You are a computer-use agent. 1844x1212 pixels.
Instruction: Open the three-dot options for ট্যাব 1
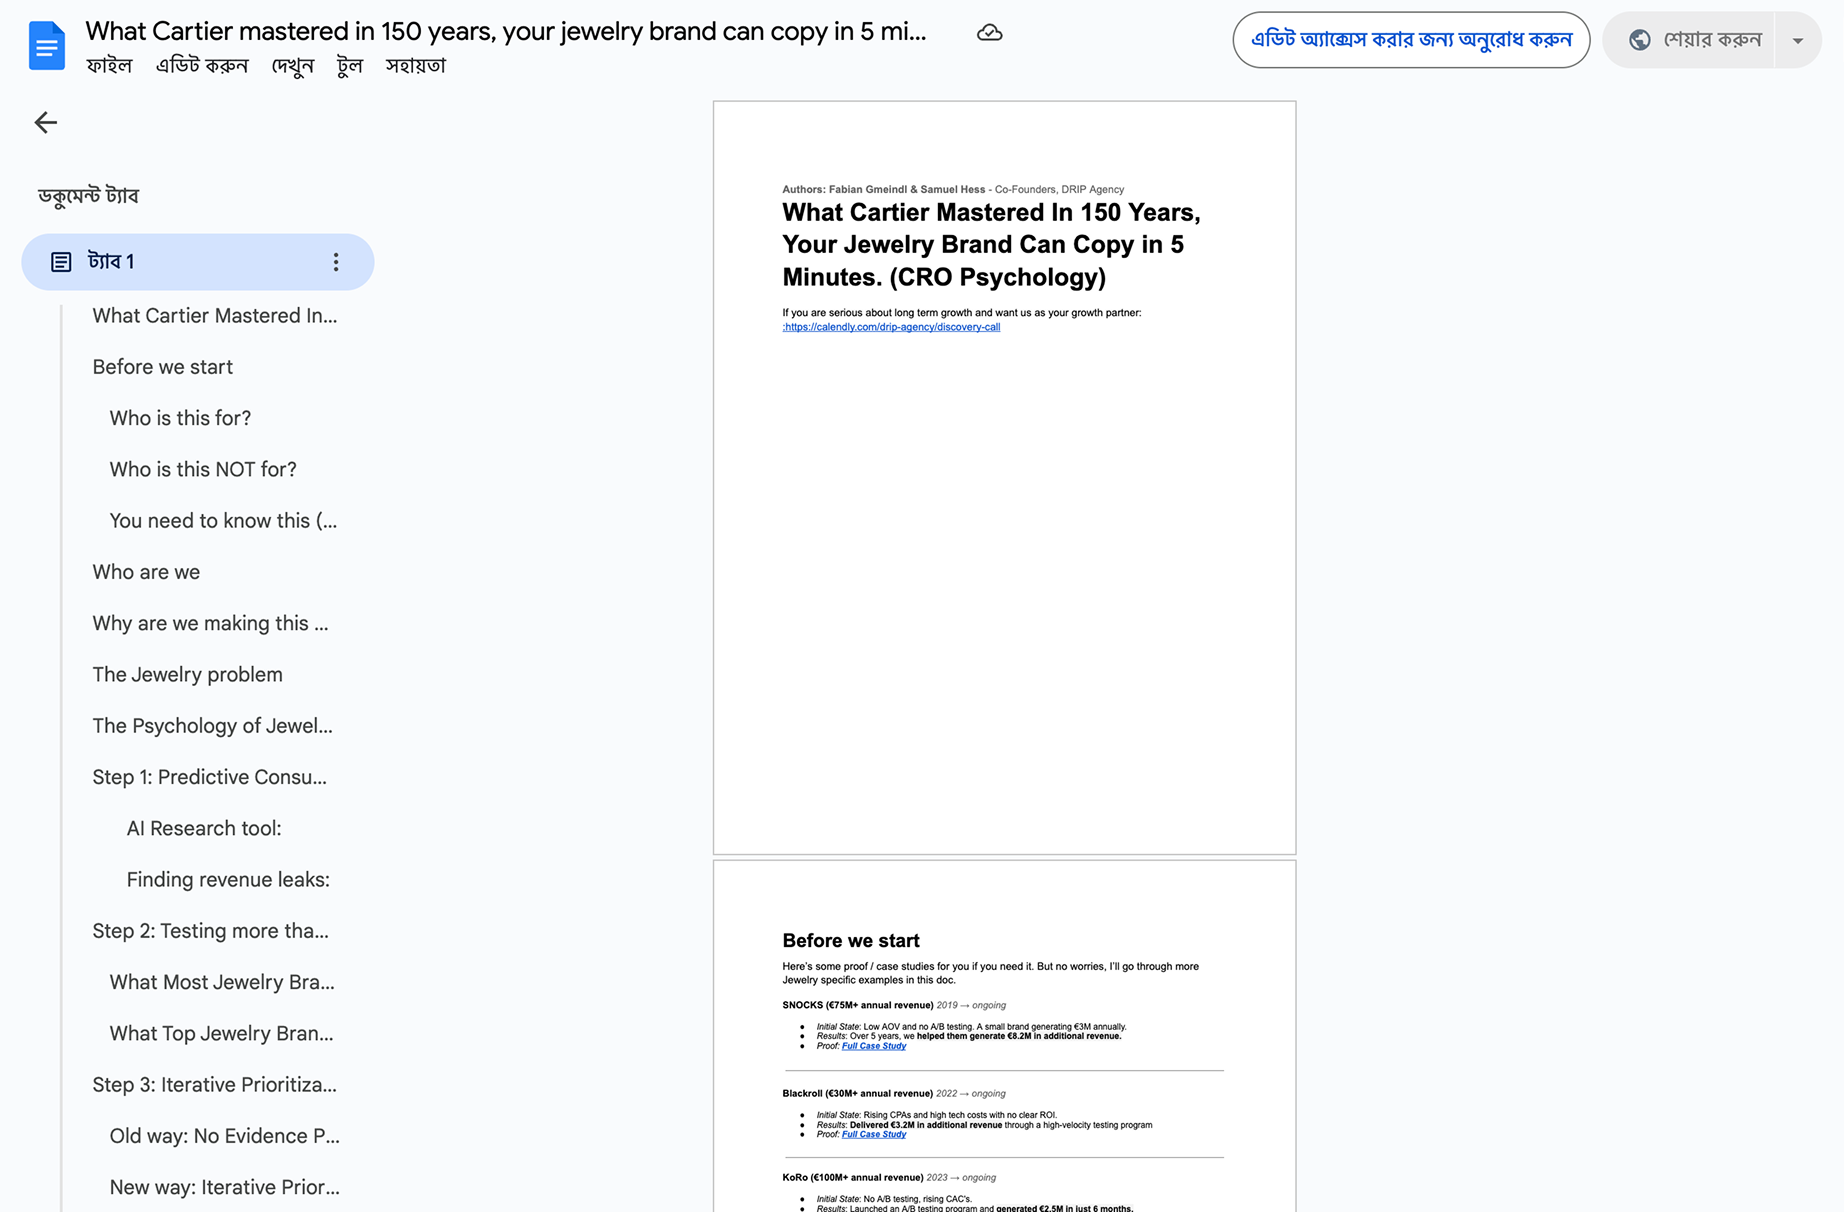click(x=336, y=262)
